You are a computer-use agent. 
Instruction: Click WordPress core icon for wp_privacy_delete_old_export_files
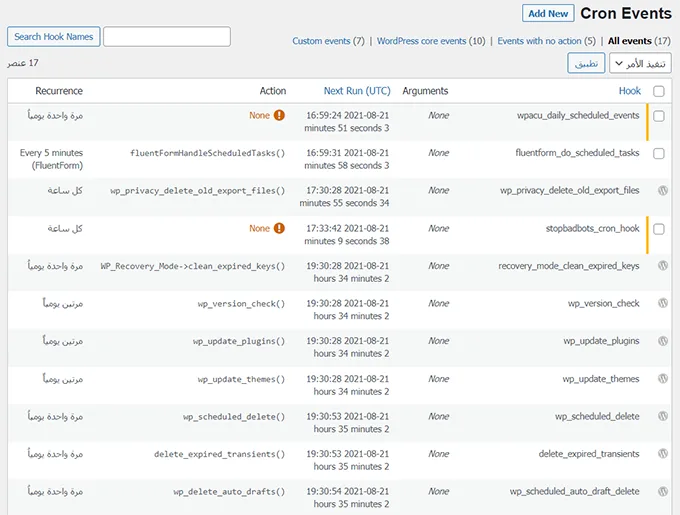pyautogui.click(x=663, y=190)
